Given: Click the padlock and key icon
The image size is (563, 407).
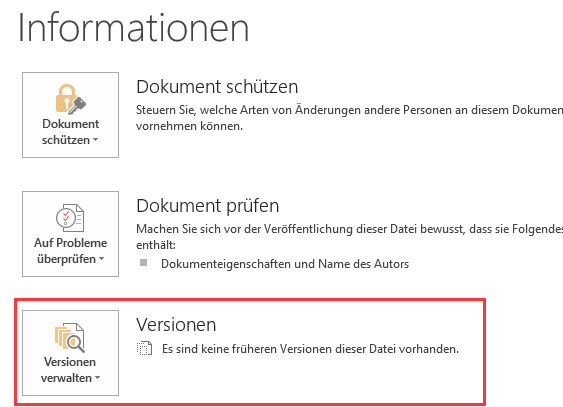Looking at the screenshot, I should pyautogui.click(x=71, y=99).
